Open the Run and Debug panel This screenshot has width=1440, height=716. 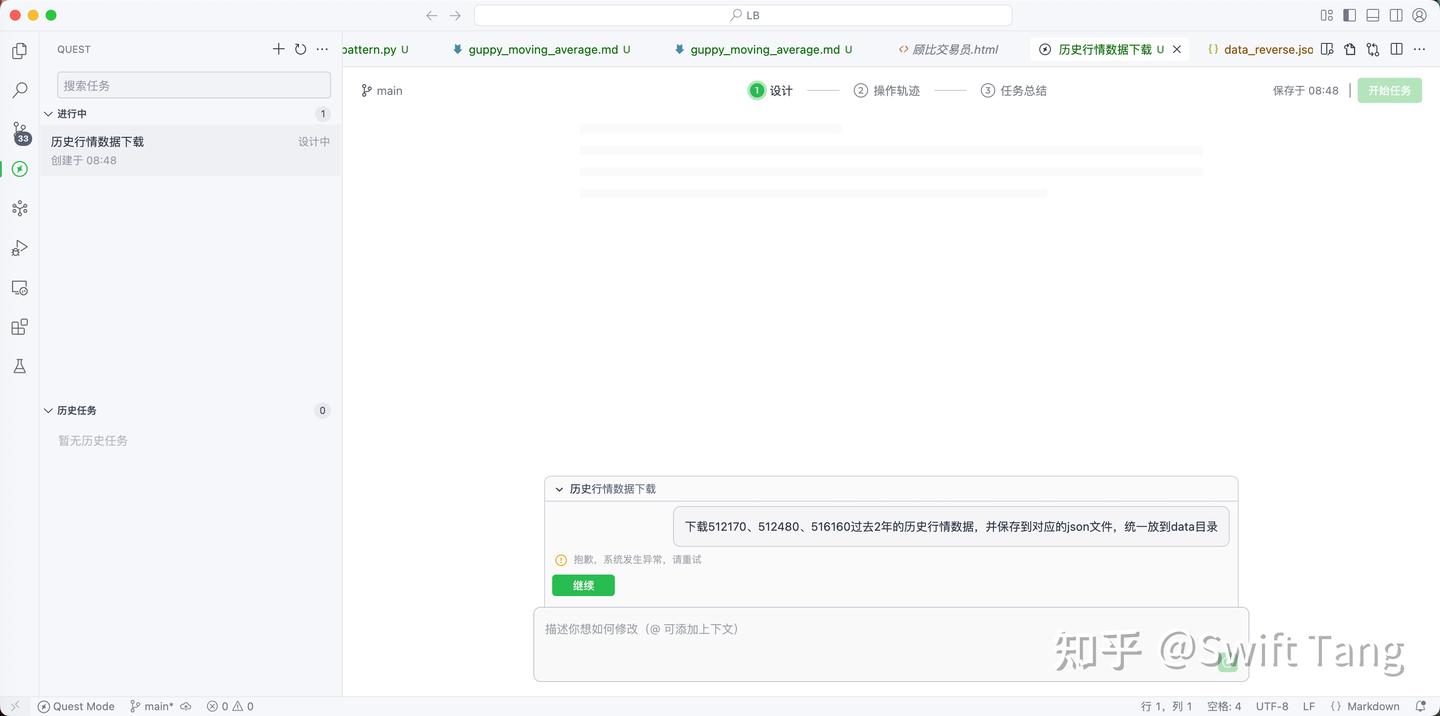pyautogui.click(x=19, y=247)
